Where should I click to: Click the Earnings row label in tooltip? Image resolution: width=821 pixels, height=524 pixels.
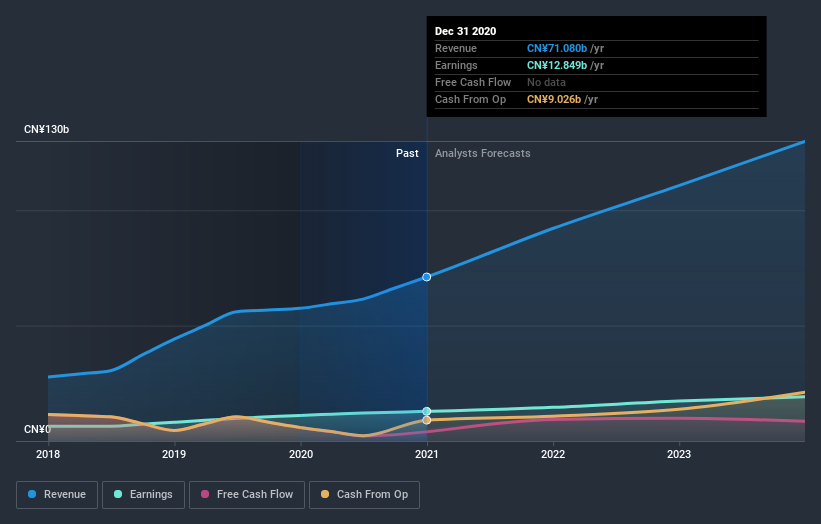(x=456, y=65)
